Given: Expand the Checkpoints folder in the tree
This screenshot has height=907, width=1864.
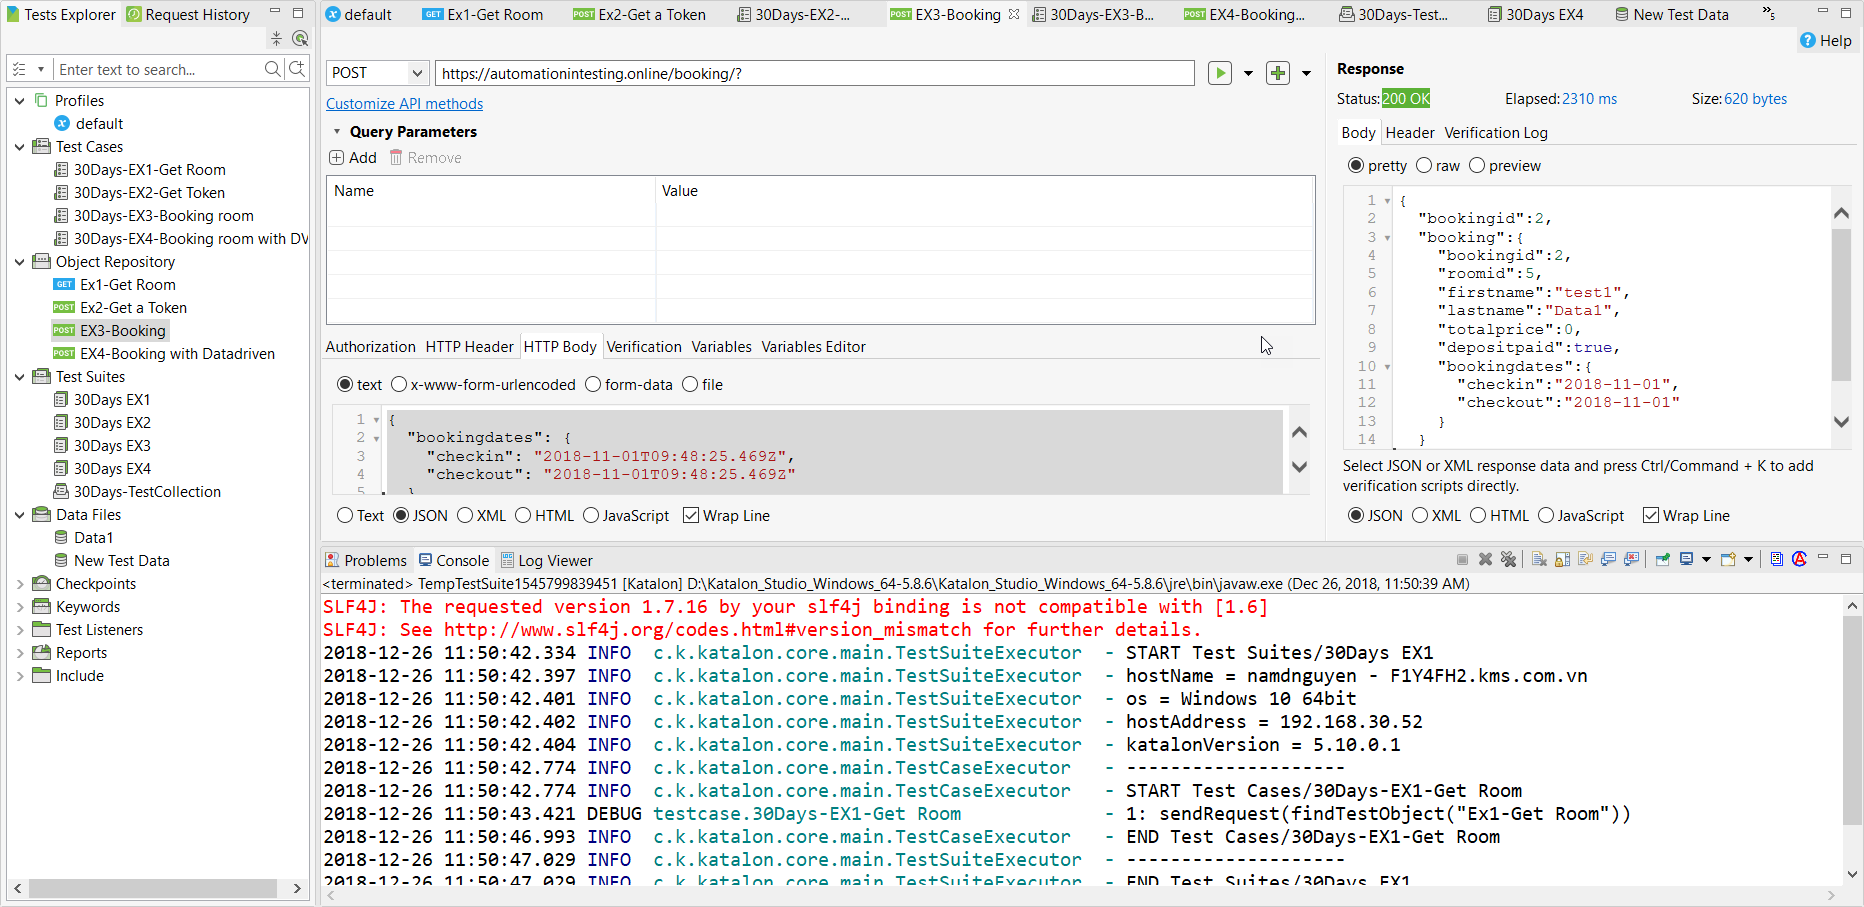Looking at the screenshot, I should (x=20, y=584).
